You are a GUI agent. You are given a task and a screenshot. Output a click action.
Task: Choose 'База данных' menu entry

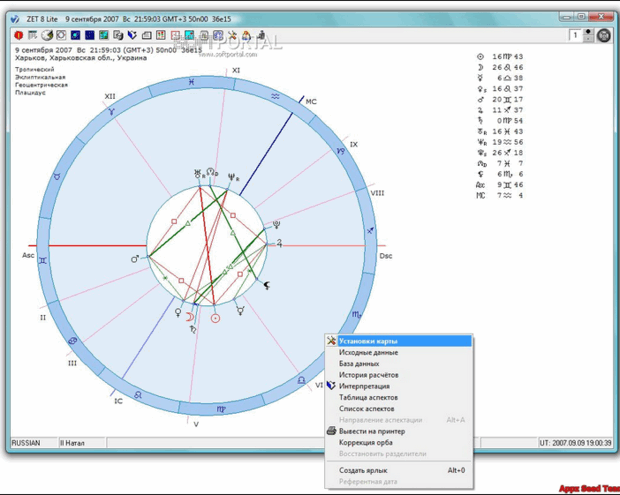[x=359, y=364]
